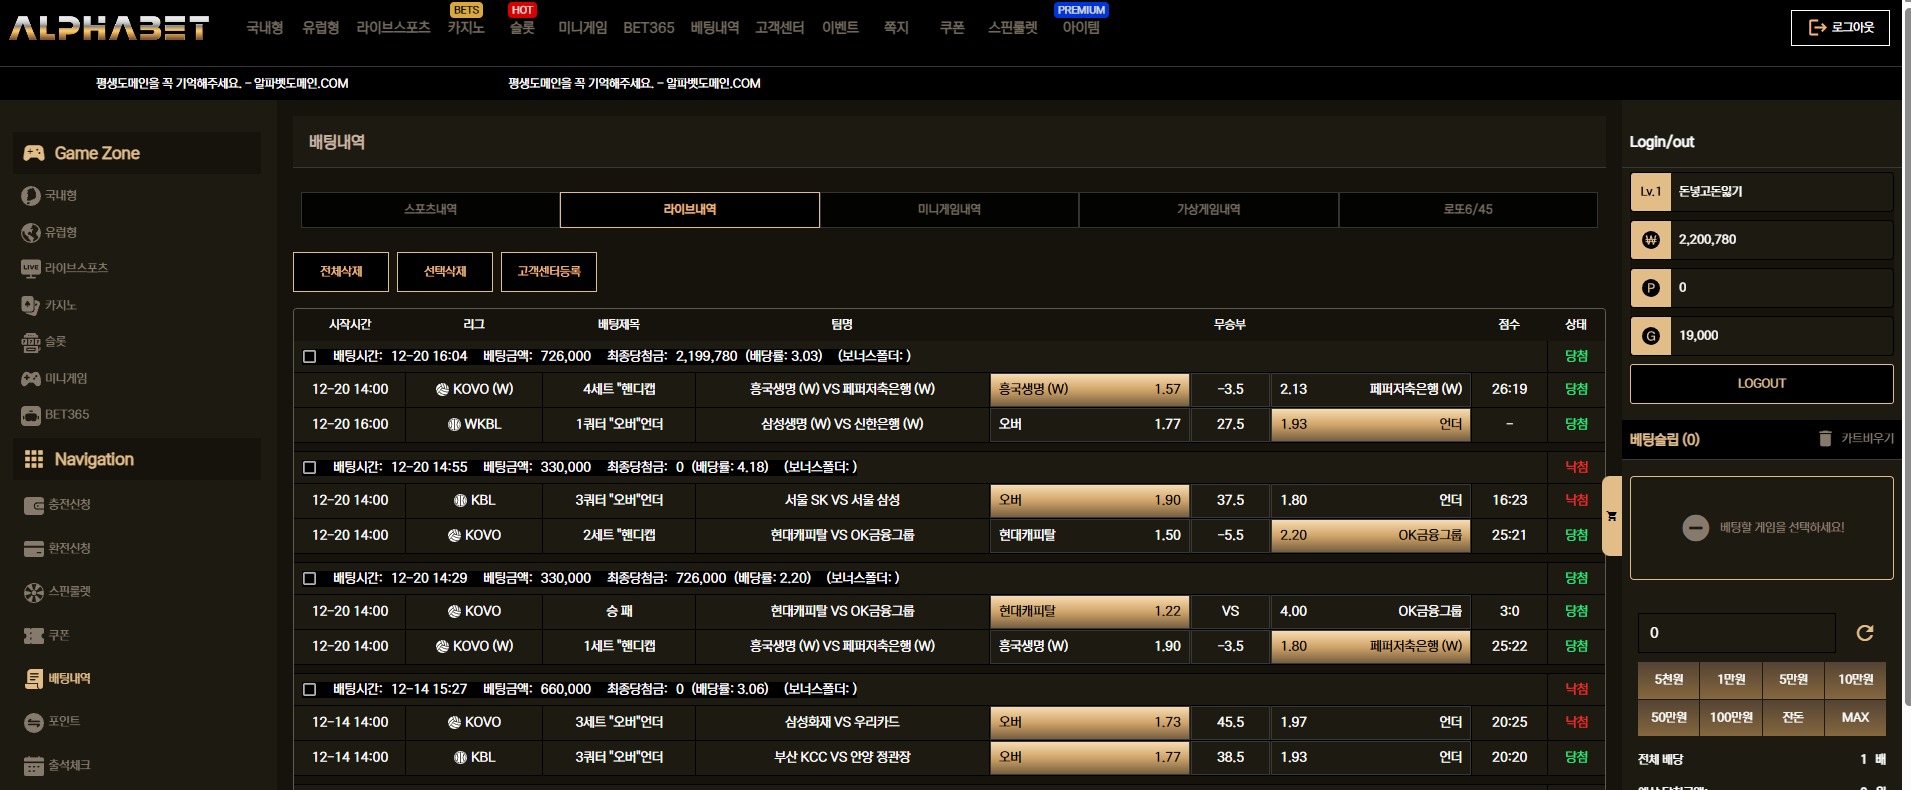This screenshot has width=1911, height=790.
Task: Select the spin roulette sidebar icon
Action: [x=34, y=592]
